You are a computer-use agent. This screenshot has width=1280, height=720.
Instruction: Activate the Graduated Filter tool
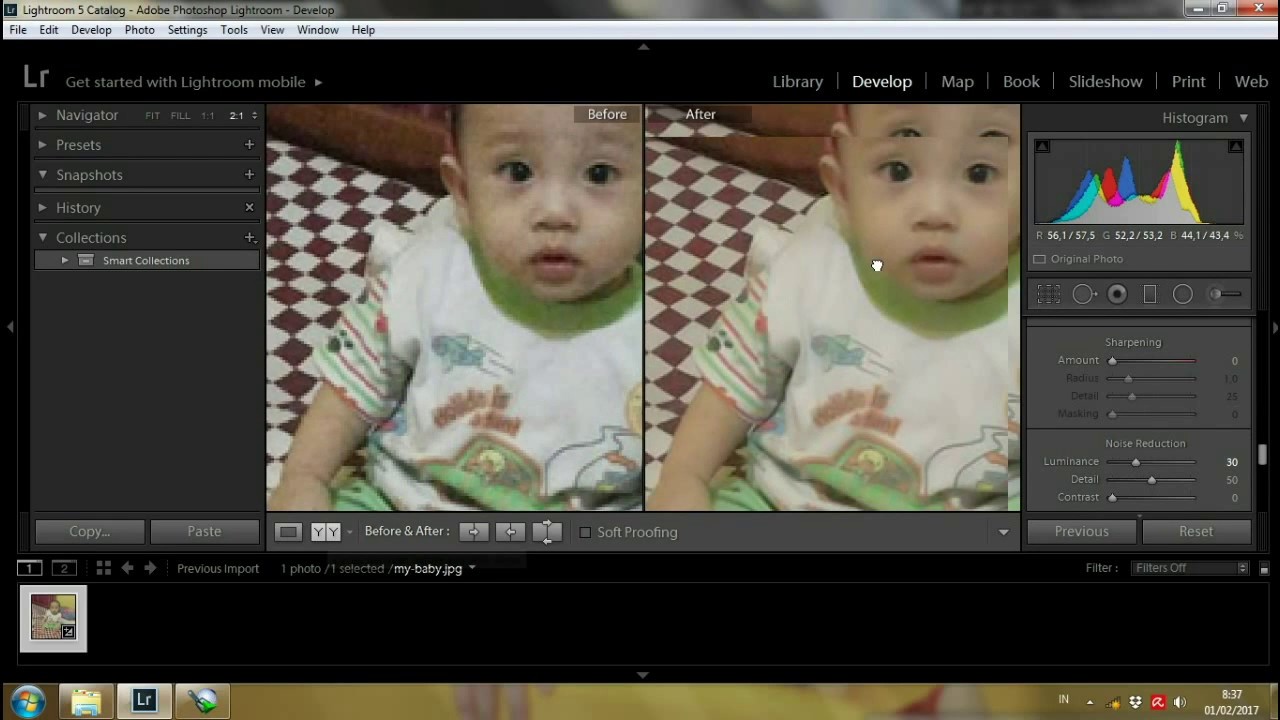coord(1150,293)
